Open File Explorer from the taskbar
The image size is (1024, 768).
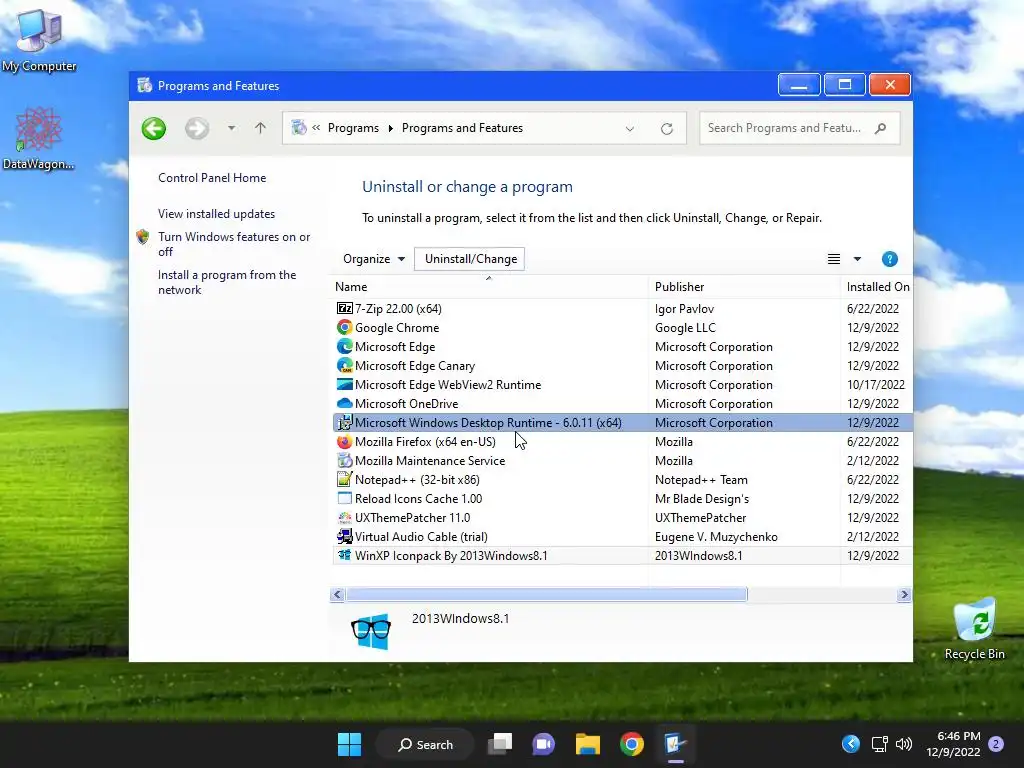588,744
